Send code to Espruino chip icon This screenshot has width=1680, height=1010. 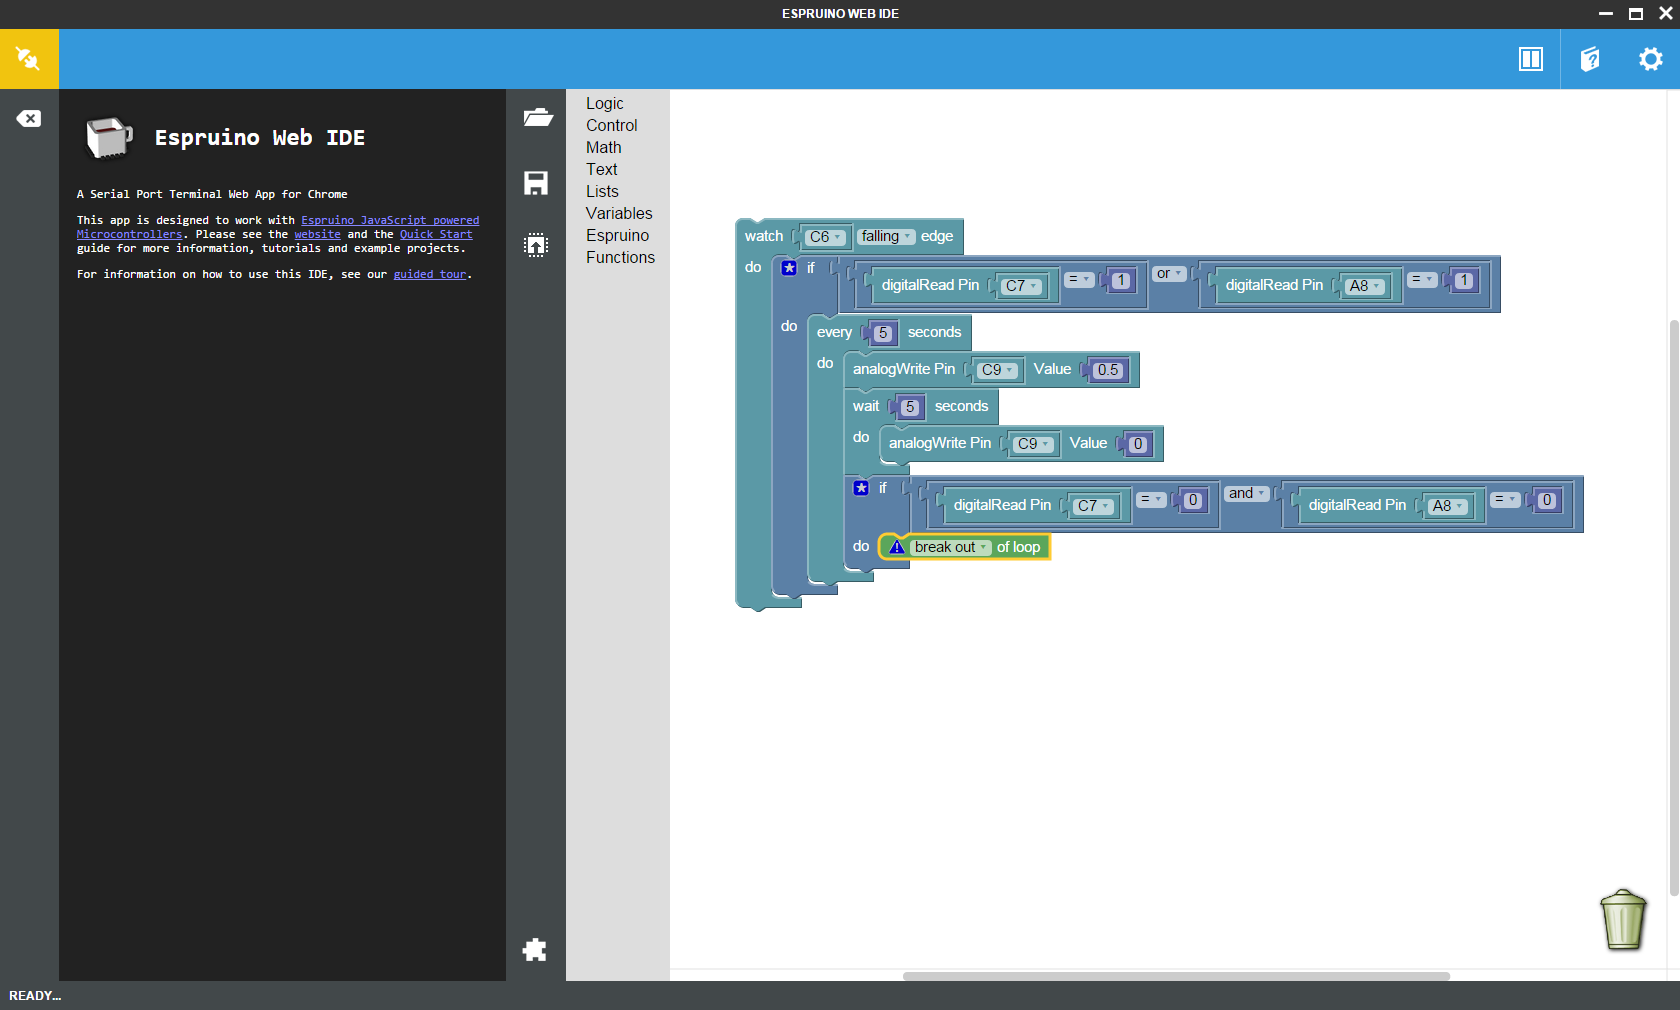(x=536, y=245)
